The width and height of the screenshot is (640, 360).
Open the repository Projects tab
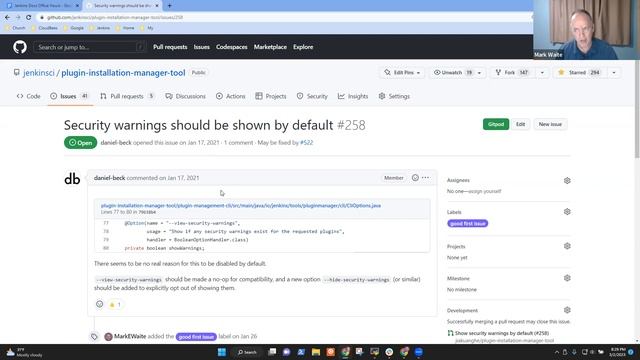point(271,96)
